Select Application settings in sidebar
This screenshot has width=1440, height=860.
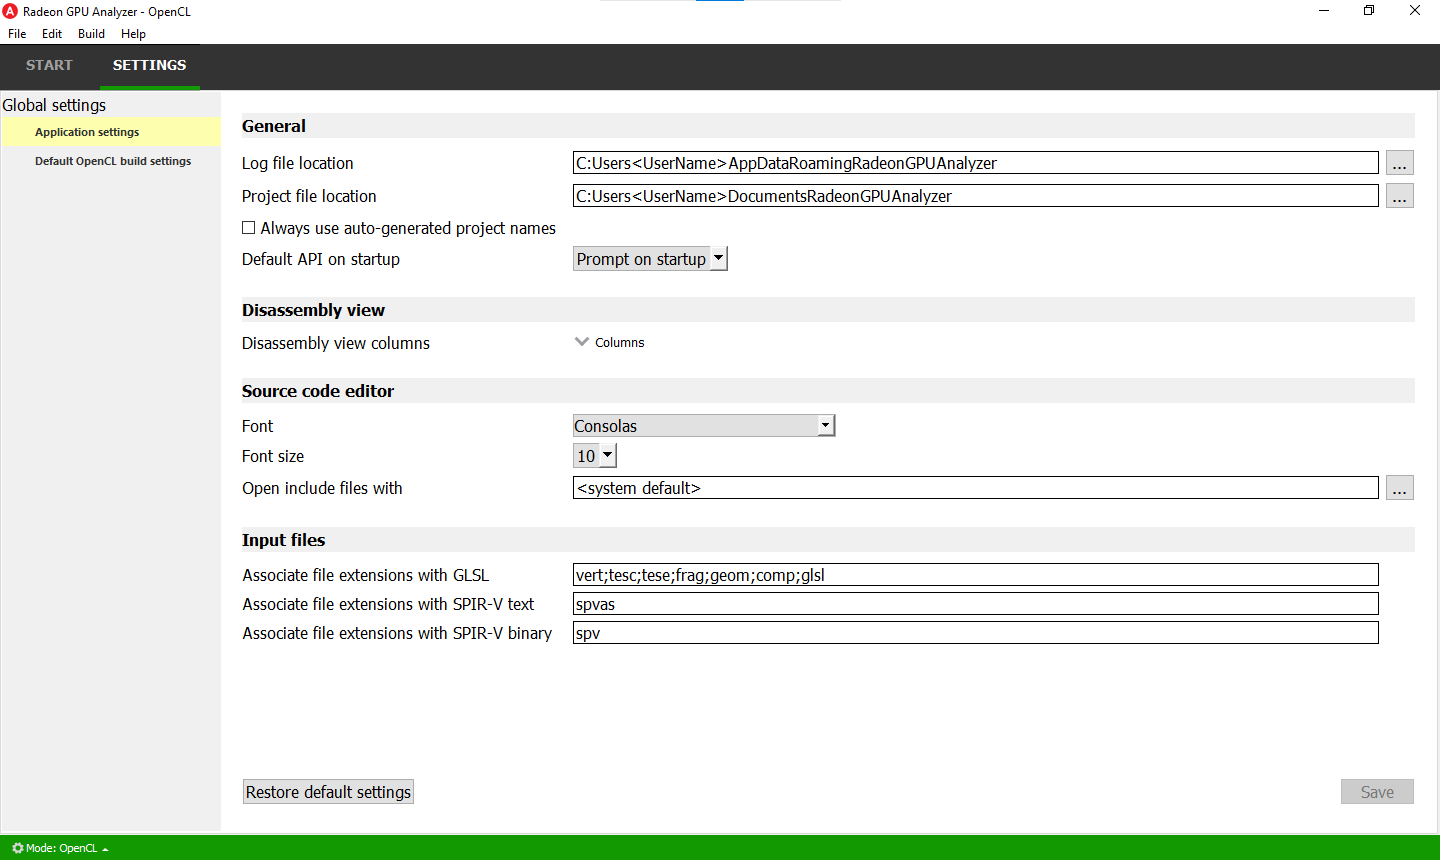[87, 132]
